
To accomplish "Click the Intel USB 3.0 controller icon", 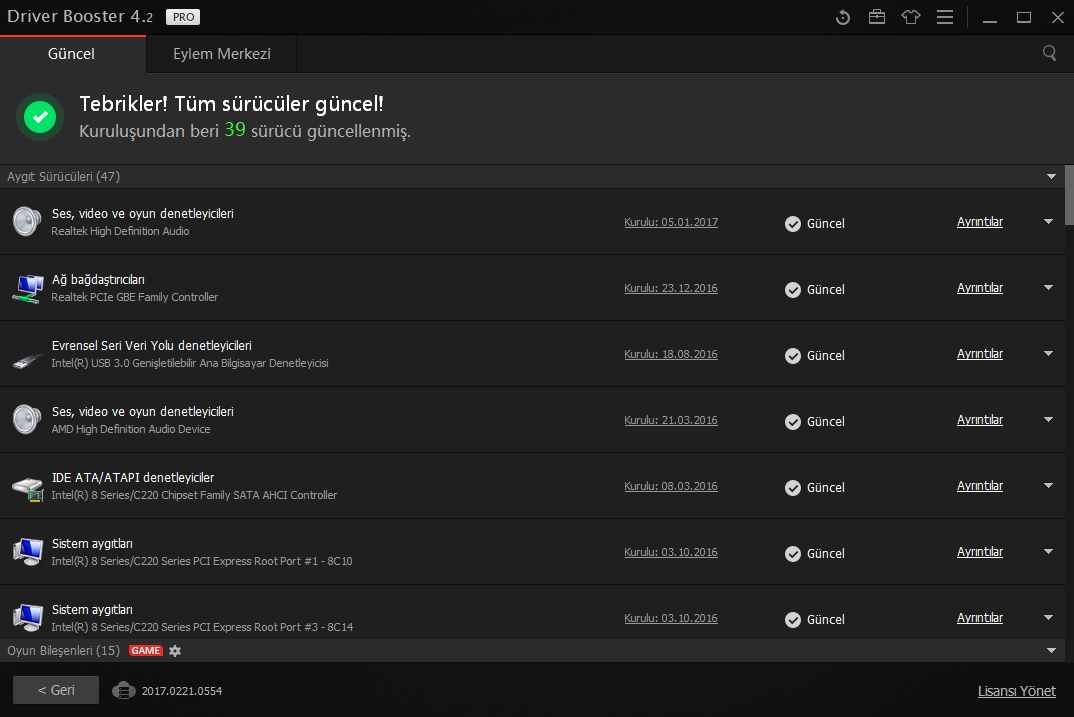I will 27,360.
